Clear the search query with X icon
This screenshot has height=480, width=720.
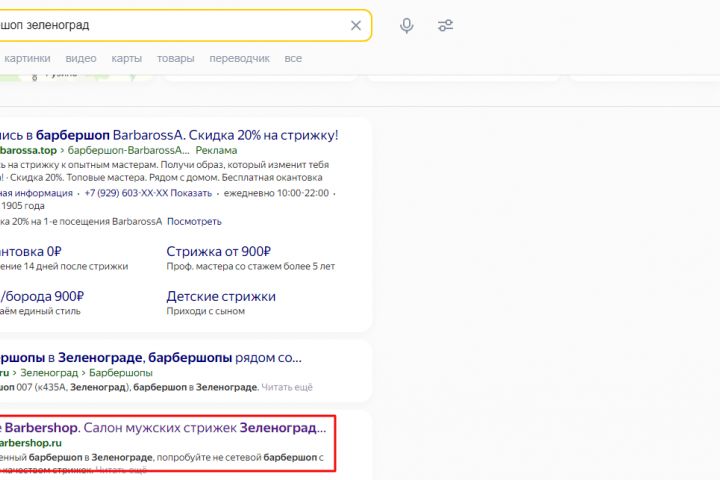coord(355,25)
